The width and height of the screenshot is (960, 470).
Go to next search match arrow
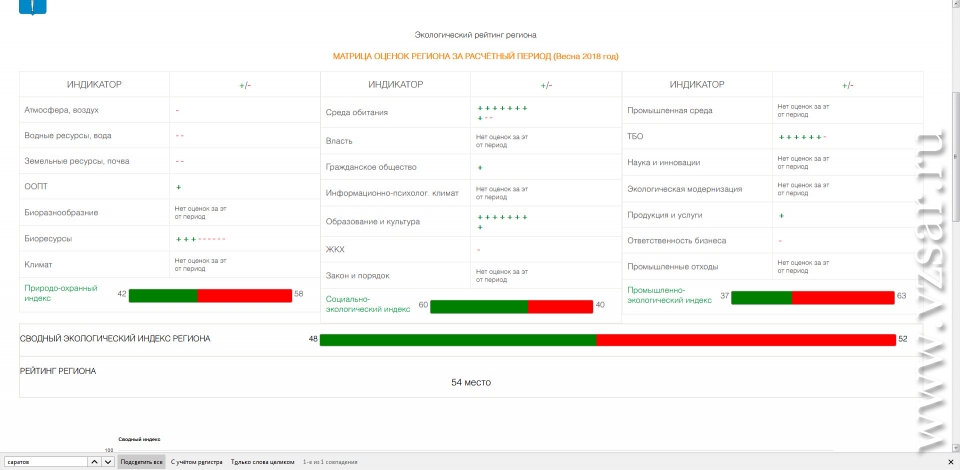click(x=108, y=462)
